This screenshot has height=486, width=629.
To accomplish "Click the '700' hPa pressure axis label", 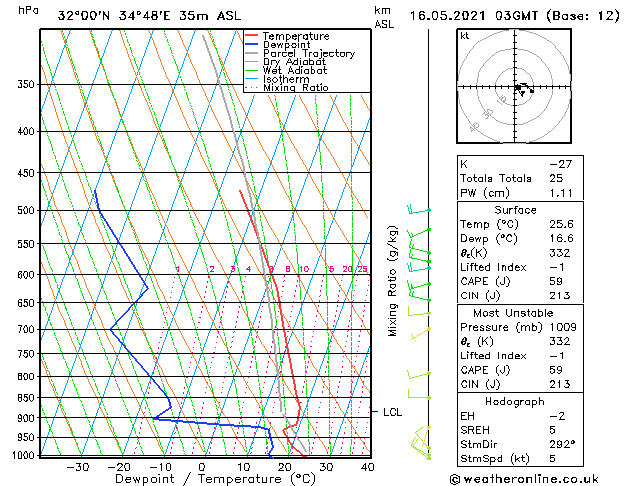I will 26,330.
